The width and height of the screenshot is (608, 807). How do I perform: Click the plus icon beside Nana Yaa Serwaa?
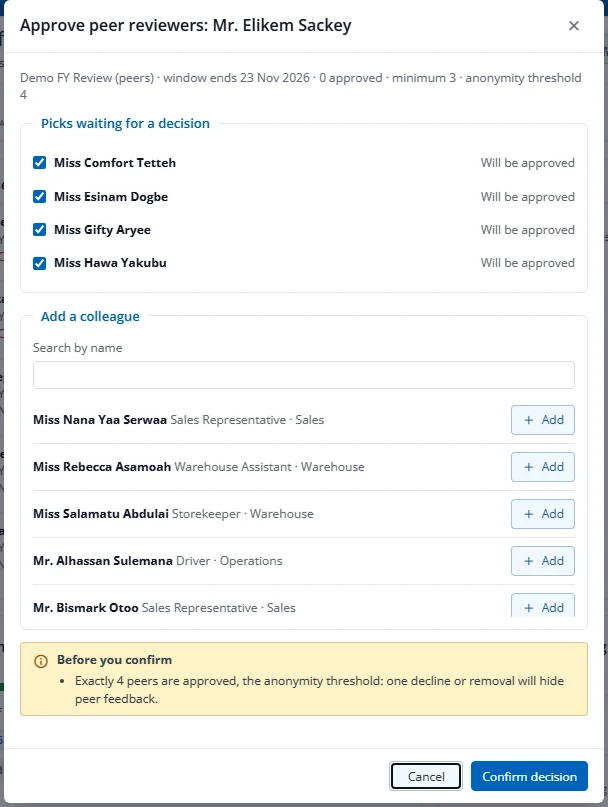click(x=529, y=420)
